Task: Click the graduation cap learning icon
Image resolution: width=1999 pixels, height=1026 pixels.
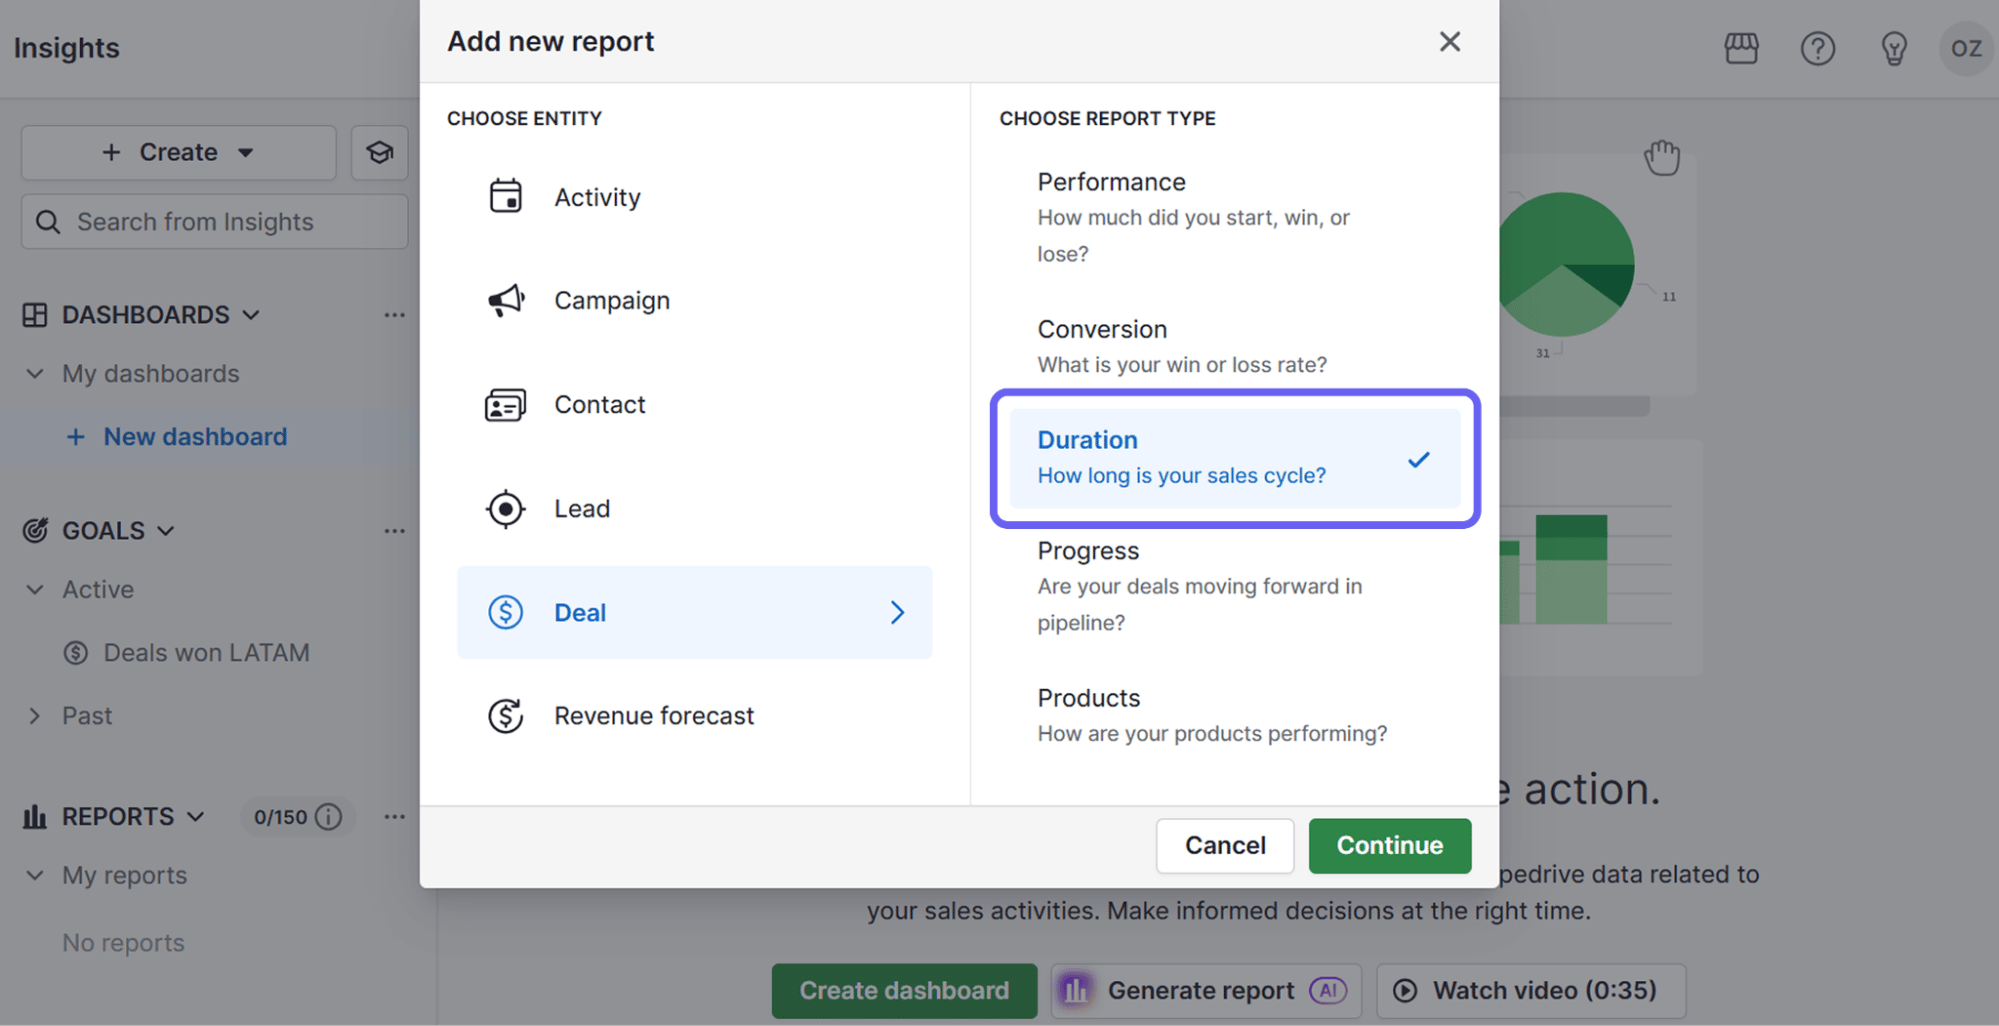Action: coord(379,153)
